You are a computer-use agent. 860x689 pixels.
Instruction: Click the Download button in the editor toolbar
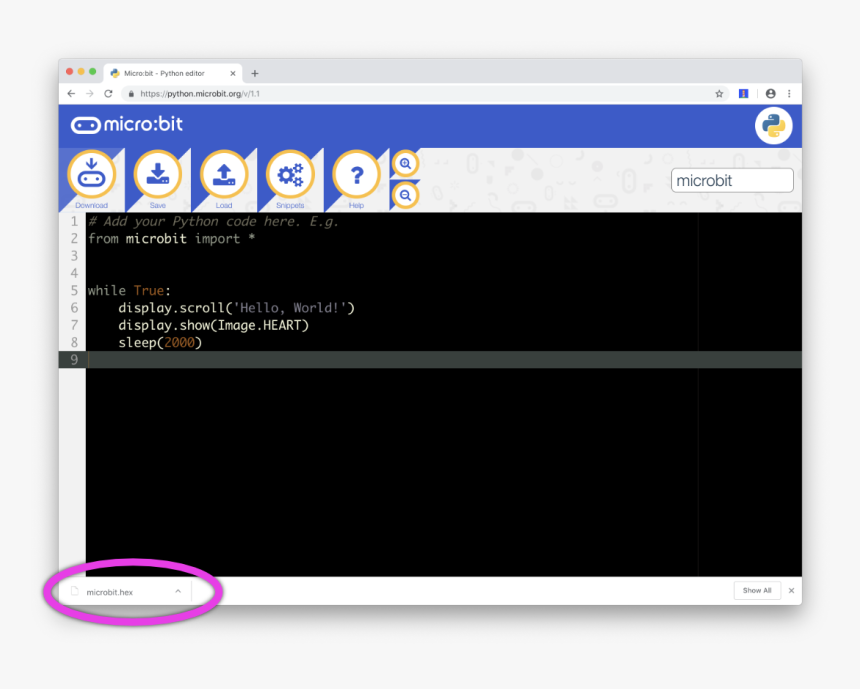point(91,176)
